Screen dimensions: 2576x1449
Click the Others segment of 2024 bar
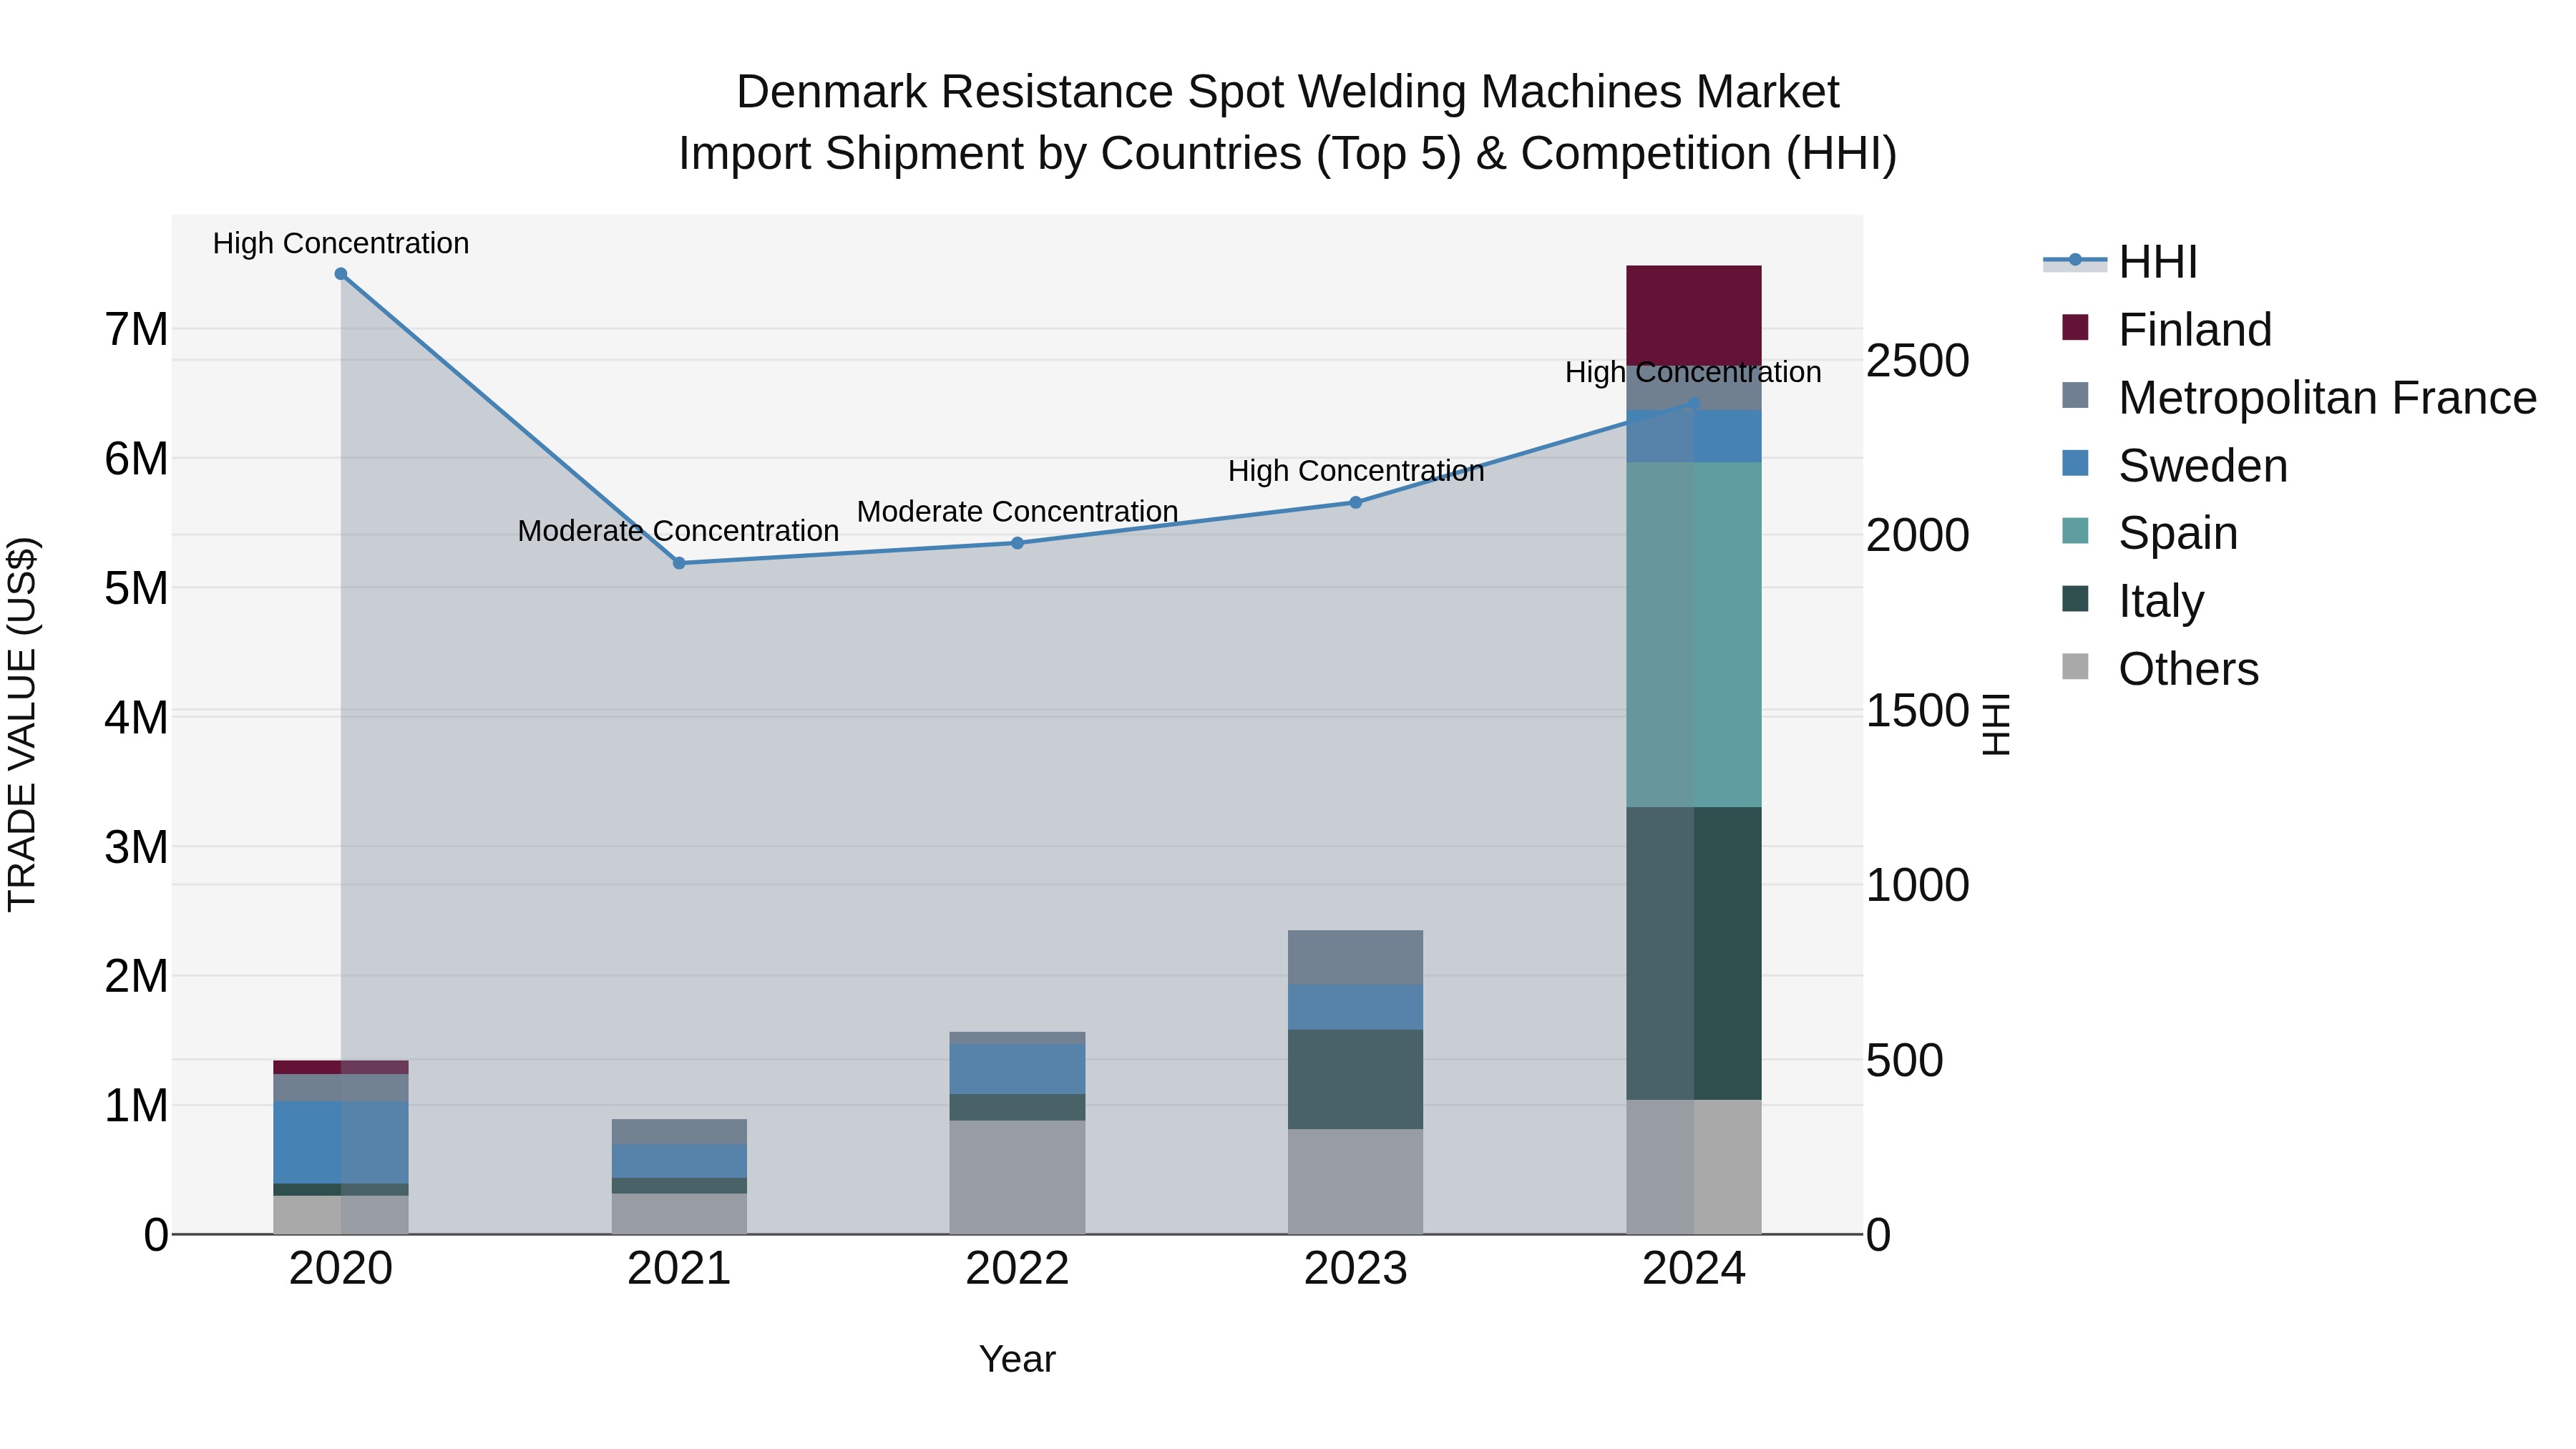click(x=1694, y=1167)
